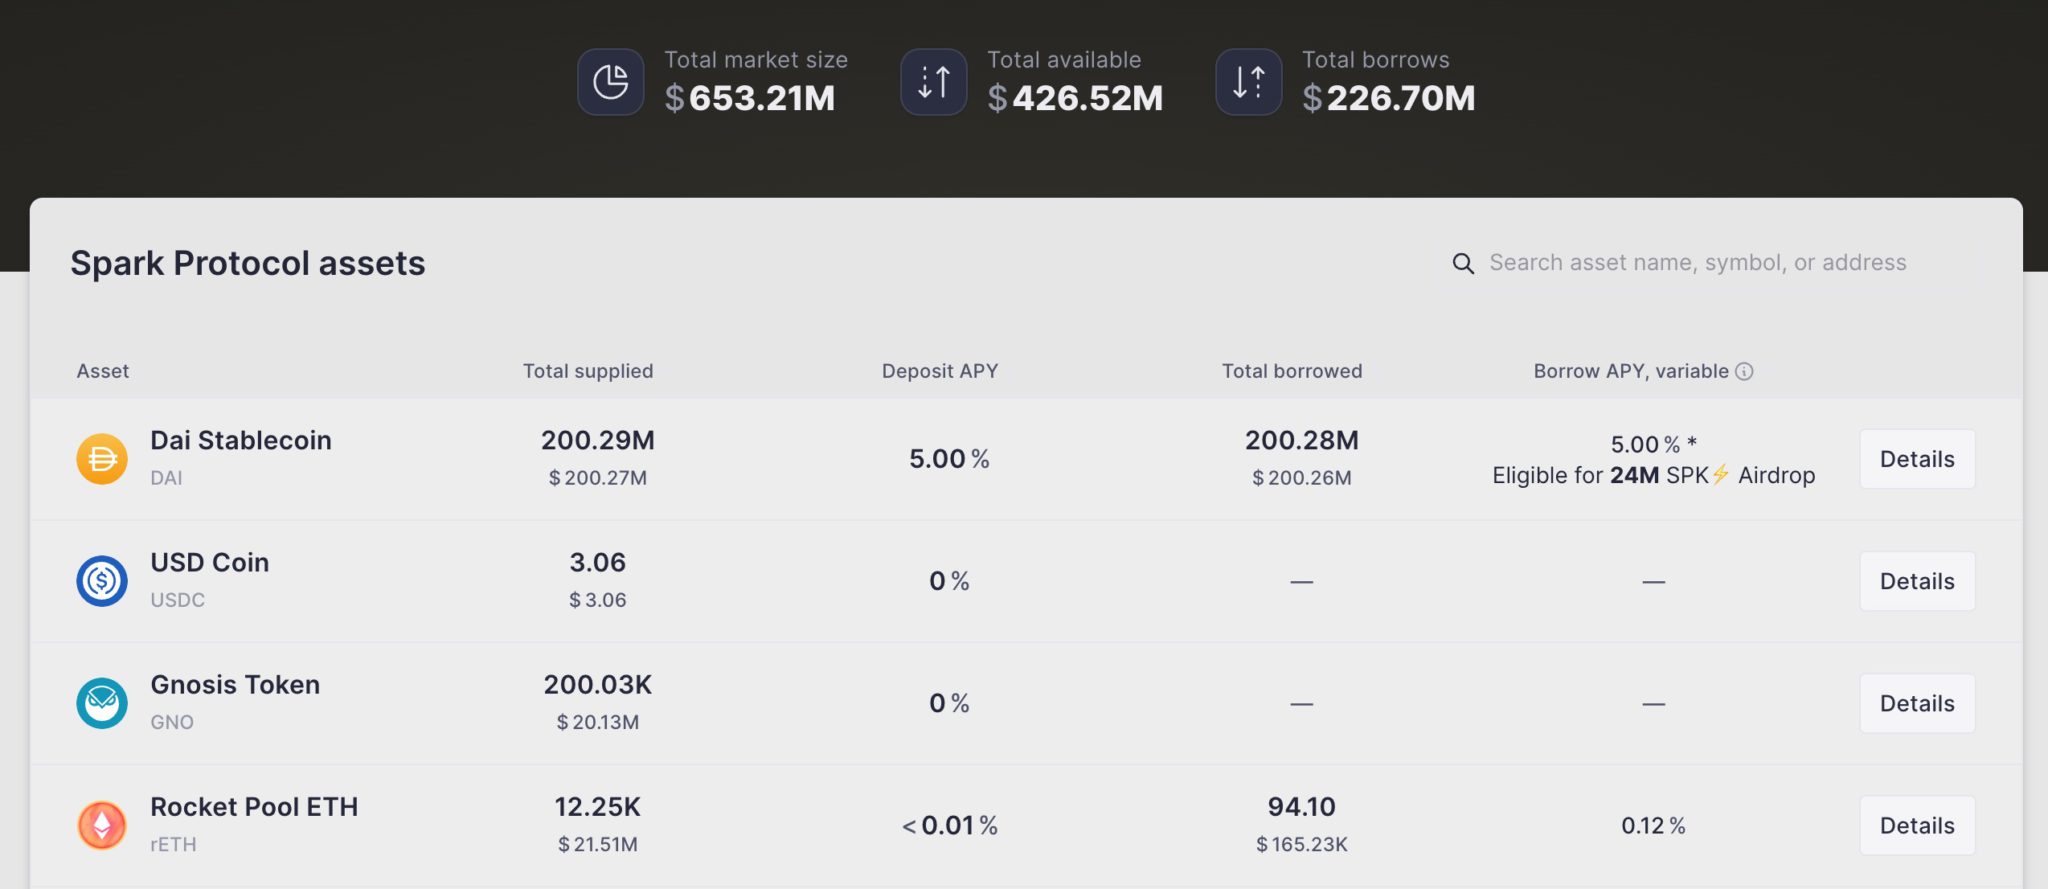This screenshot has height=889, width=2048.
Task: Click the Total available arrows icon
Action: coord(933,82)
